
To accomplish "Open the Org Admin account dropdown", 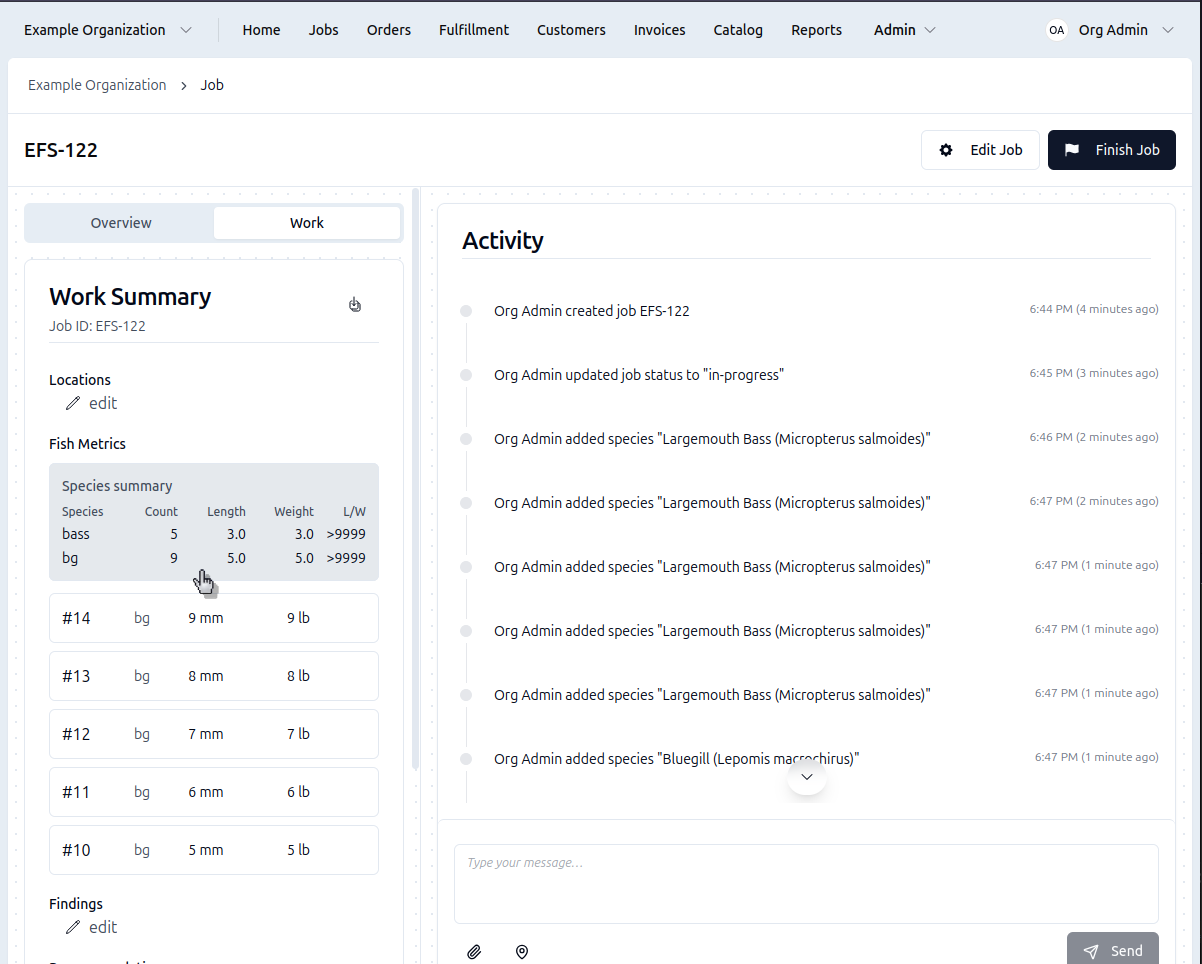I will click(x=1125, y=30).
